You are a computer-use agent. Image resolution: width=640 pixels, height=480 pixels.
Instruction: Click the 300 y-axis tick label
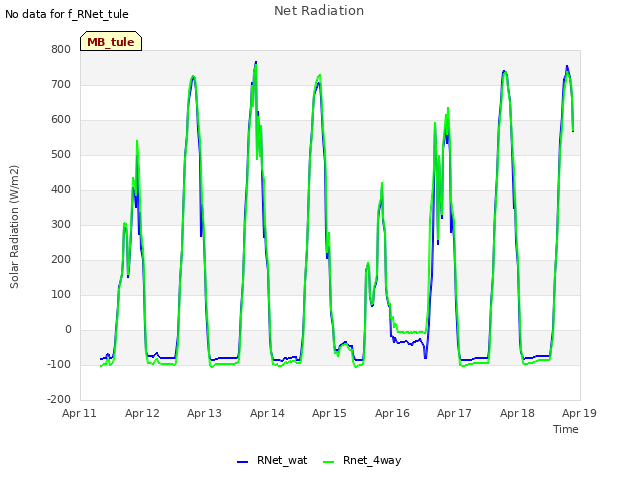click(x=61, y=224)
